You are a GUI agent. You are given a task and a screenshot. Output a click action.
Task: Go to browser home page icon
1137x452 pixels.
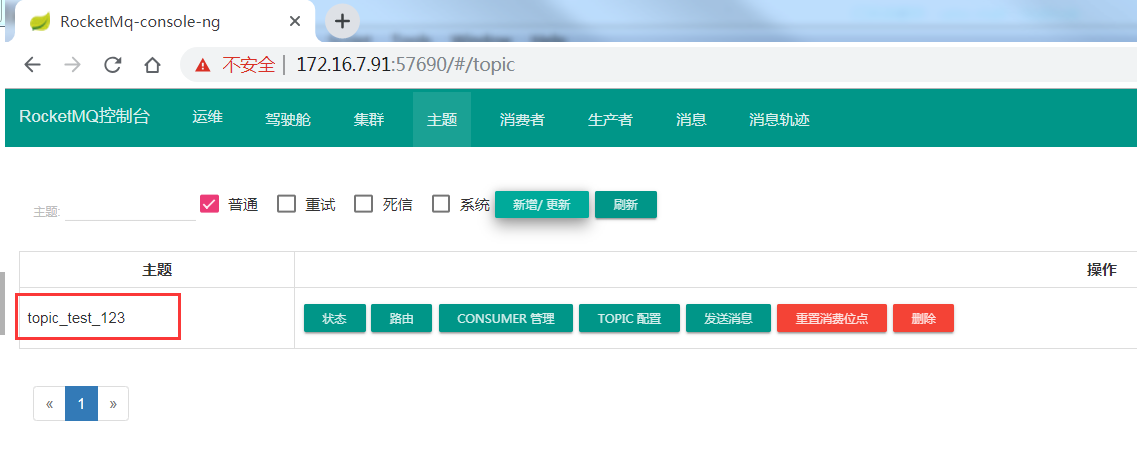pos(152,65)
